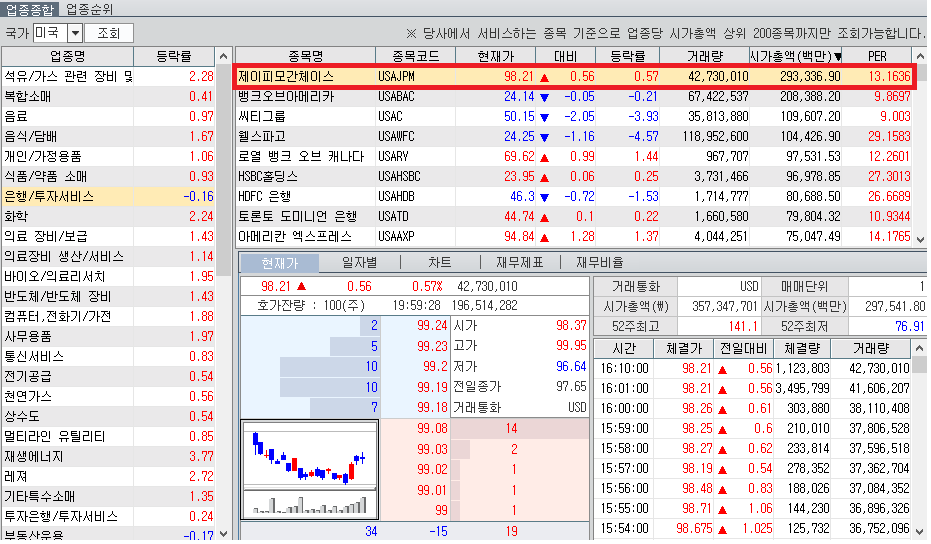Select the 반도체/반도체 장비 sector

(x=109, y=296)
